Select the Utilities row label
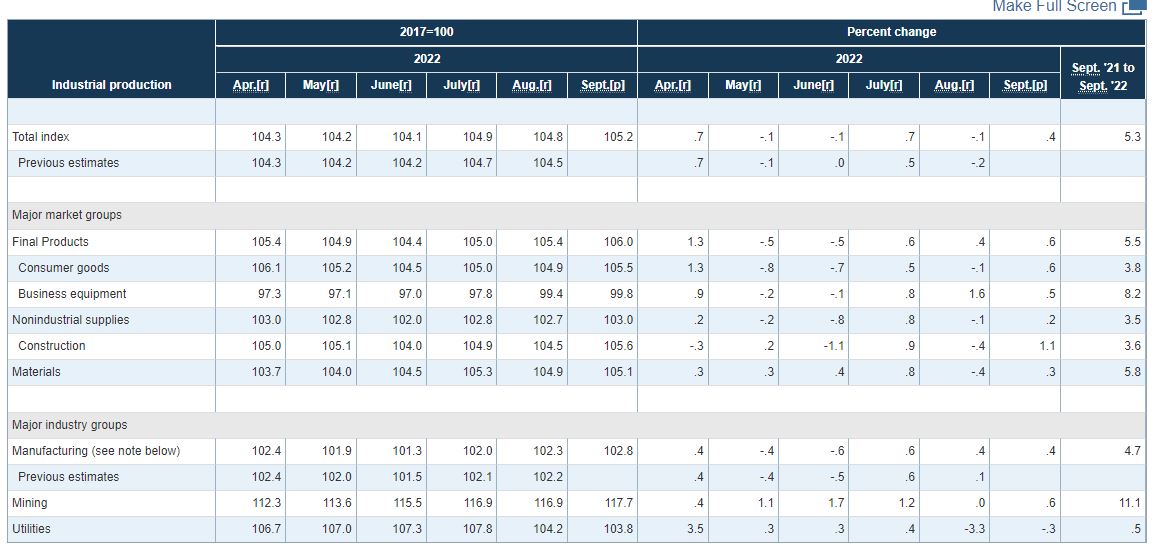Screen dimensions: 1161x556 [32, 529]
